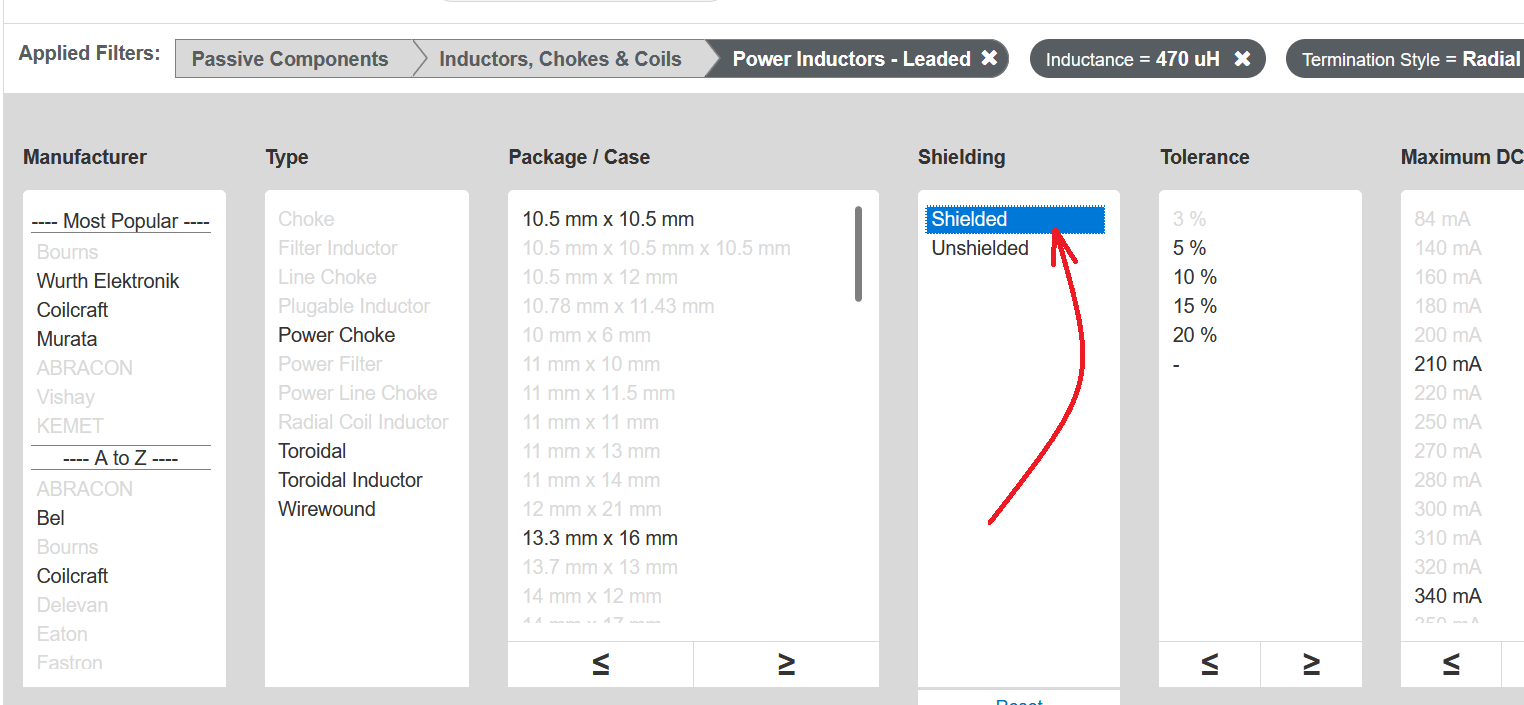Click less-than-or-equal under Tolerance
The height and width of the screenshot is (705, 1524).
click(x=1209, y=664)
